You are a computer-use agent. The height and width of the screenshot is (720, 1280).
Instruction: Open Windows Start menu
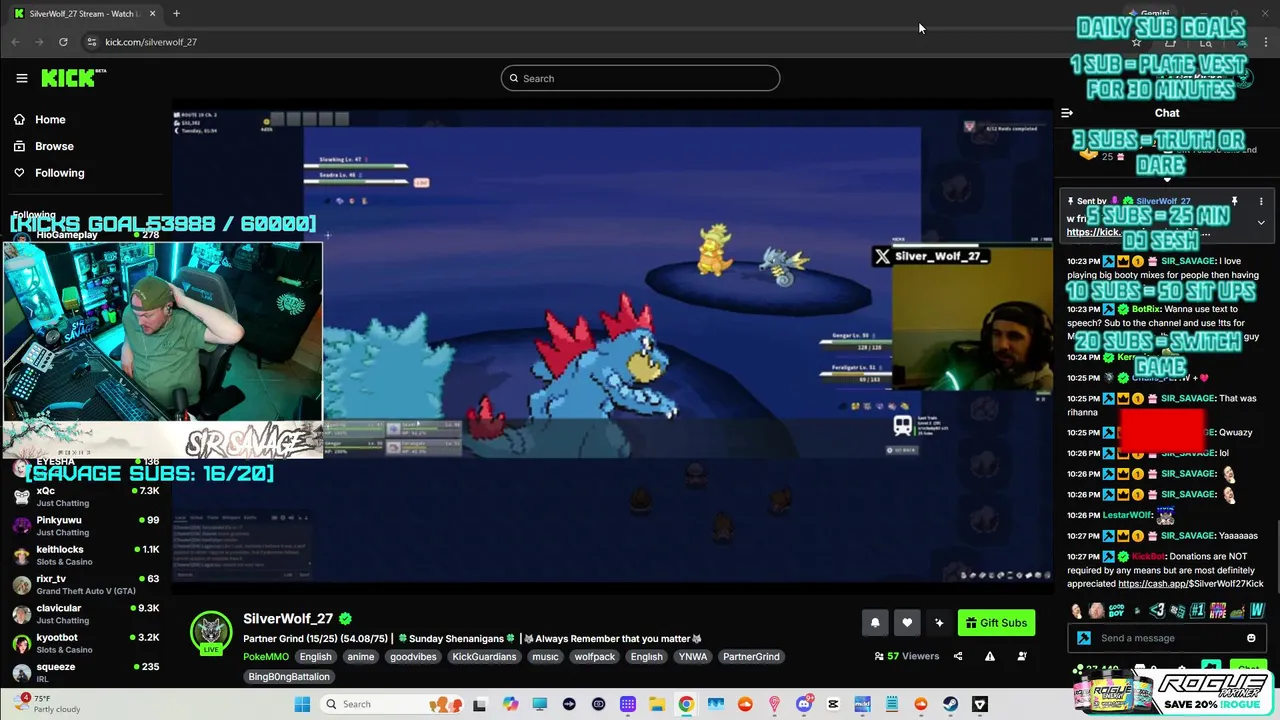point(302,704)
